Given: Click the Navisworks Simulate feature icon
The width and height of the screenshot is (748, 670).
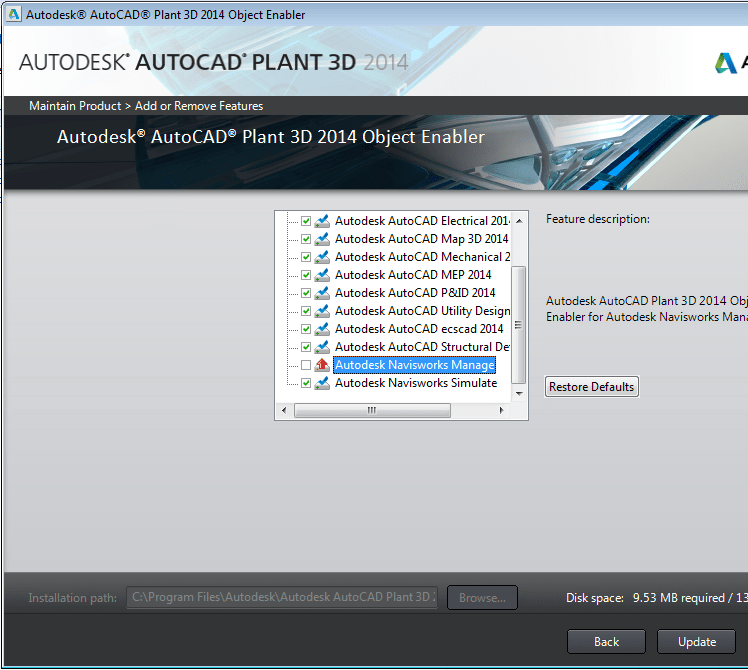Looking at the screenshot, I should [x=322, y=383].
